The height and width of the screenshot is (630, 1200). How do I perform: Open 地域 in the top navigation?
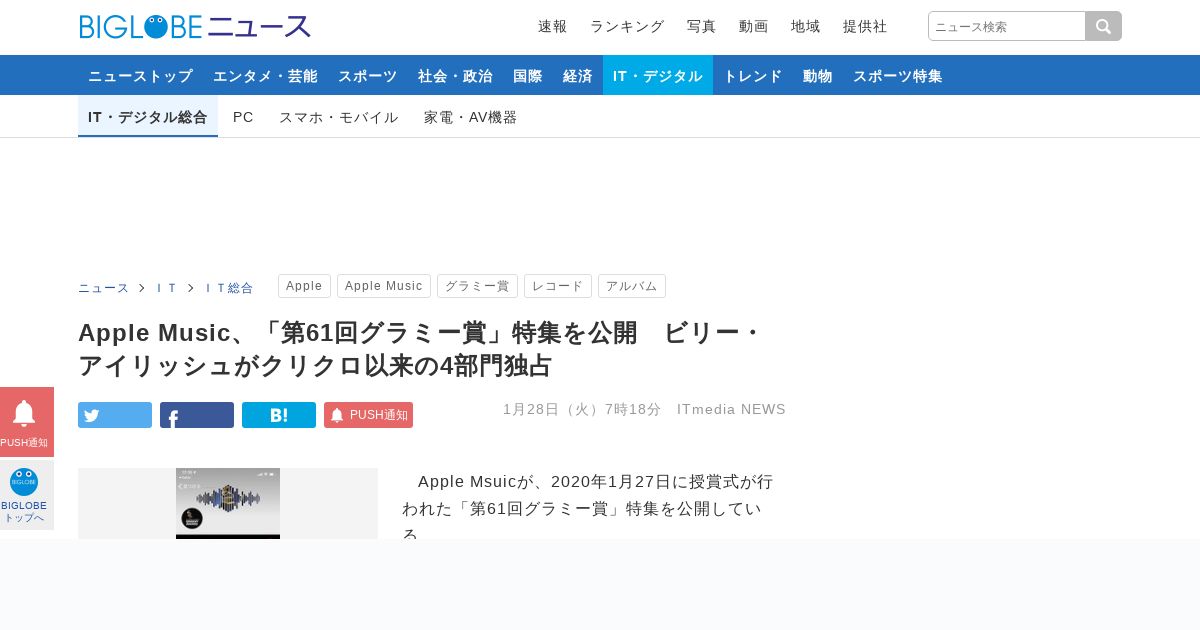coord(805,26)
